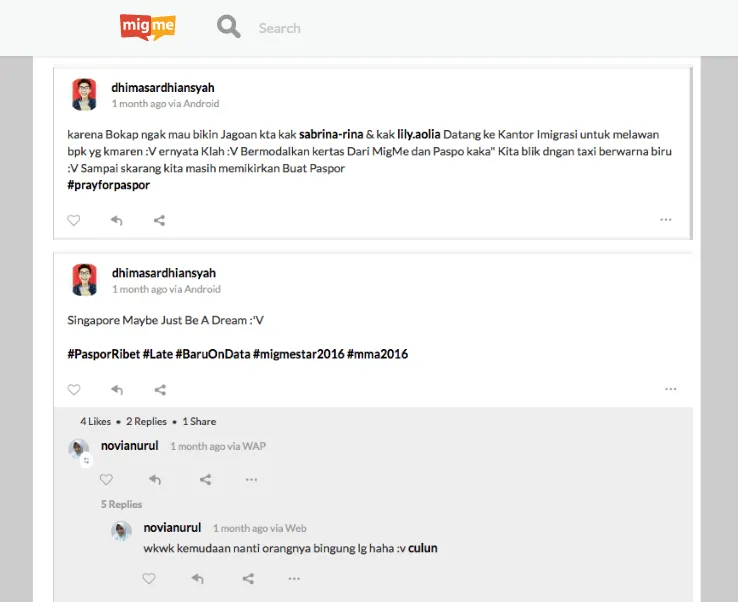
Task: Reply to the #prayforpaspor post
Action: [x=117, y=220]
